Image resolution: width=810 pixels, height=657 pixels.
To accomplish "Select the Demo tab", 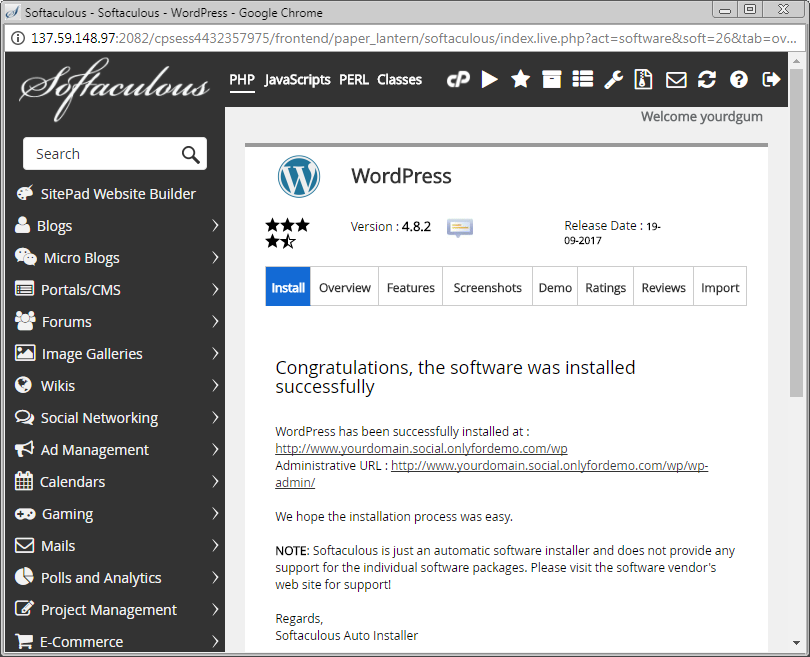I will (x=555, y=287).
